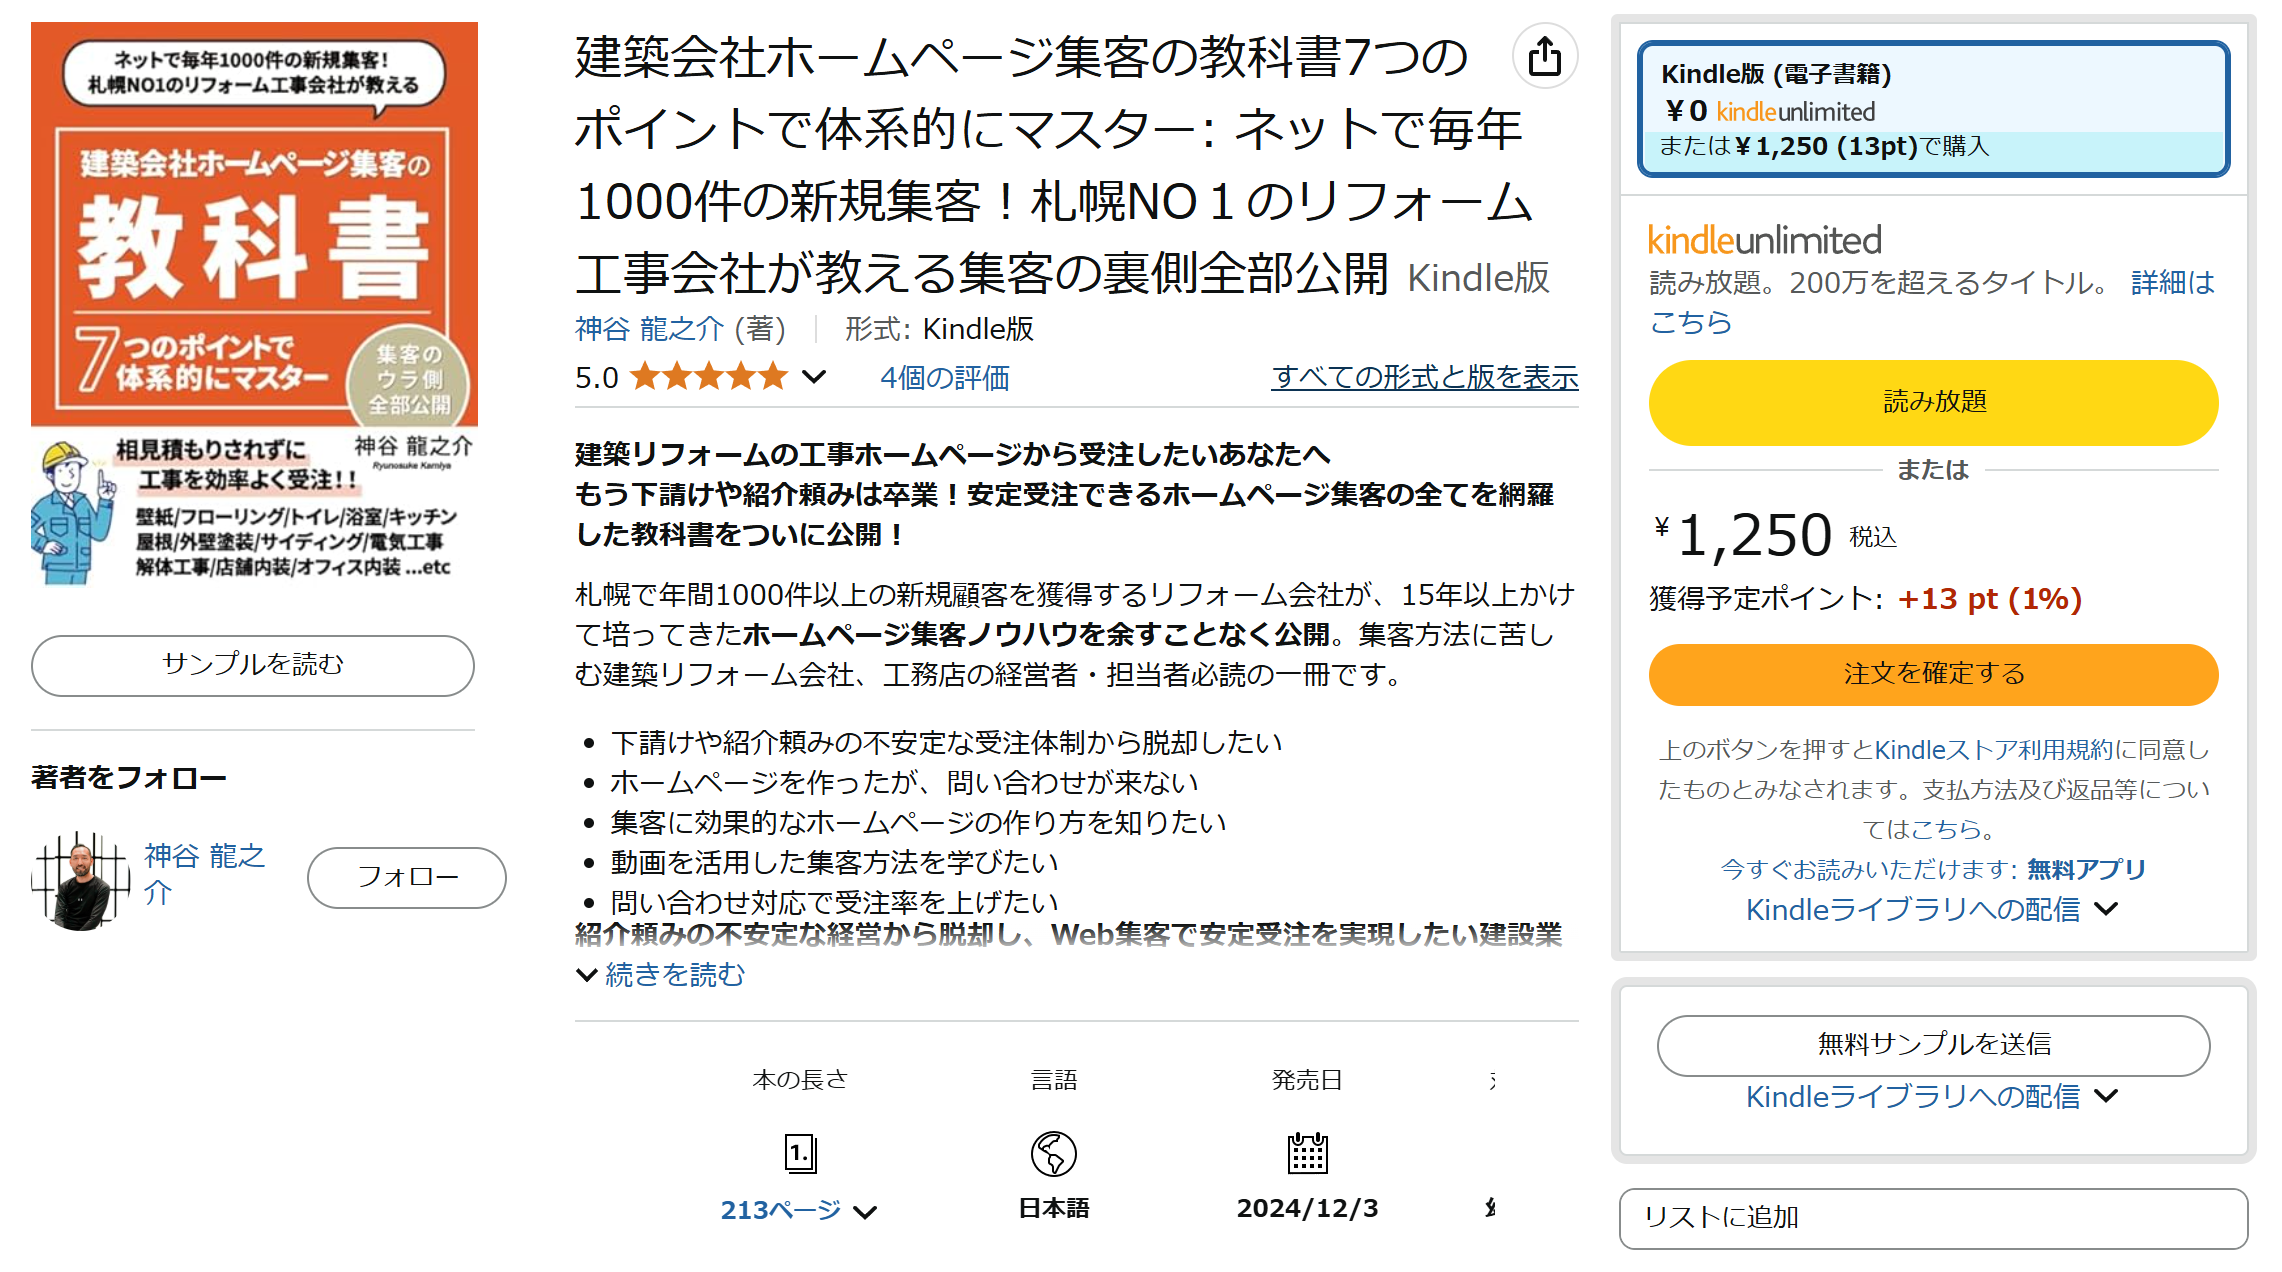The image size is (2282, 1272).
Task: Open Kindleライブラリへの配信 dropdown under order button
Action: click(x=1931, y=909)
